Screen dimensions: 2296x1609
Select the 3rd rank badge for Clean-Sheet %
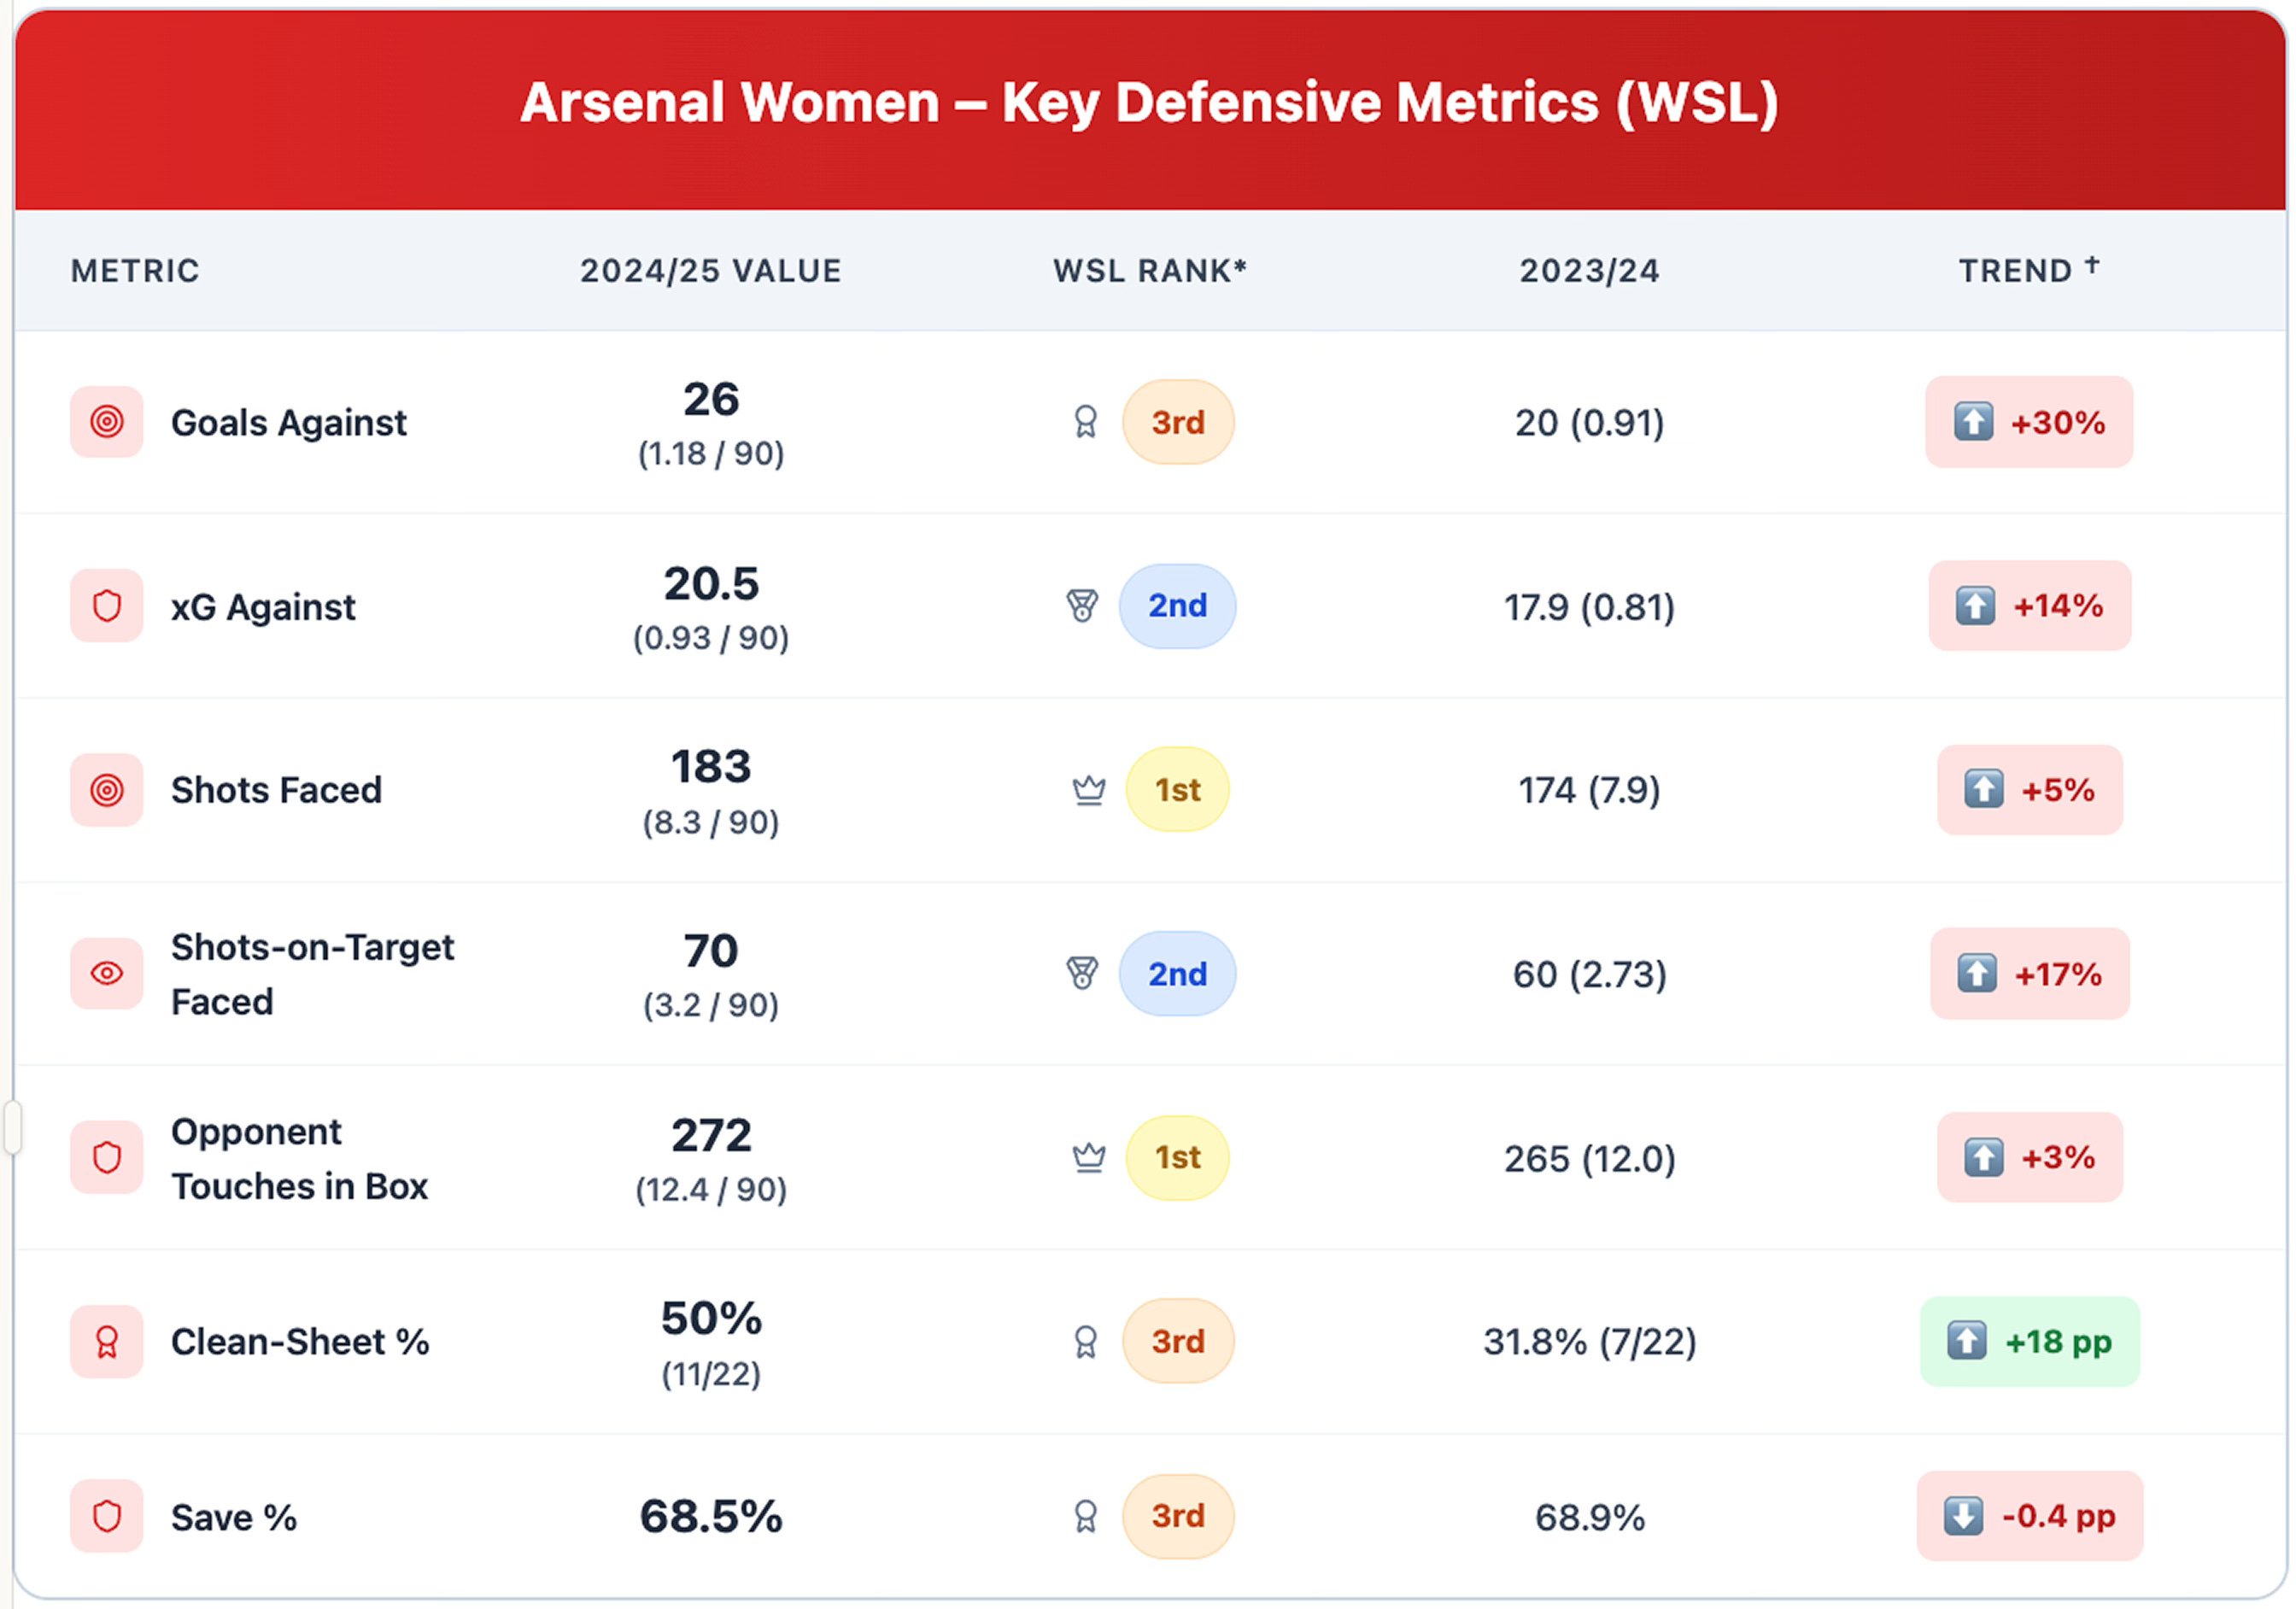click(x=1179, y=1342)
